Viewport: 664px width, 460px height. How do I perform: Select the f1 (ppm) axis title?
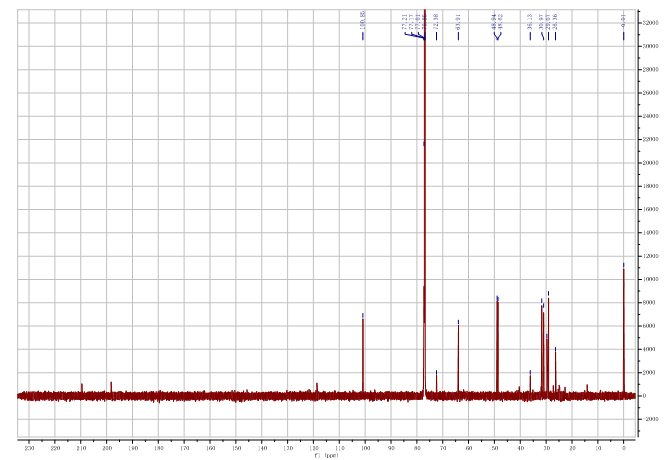tap(326, 456)
